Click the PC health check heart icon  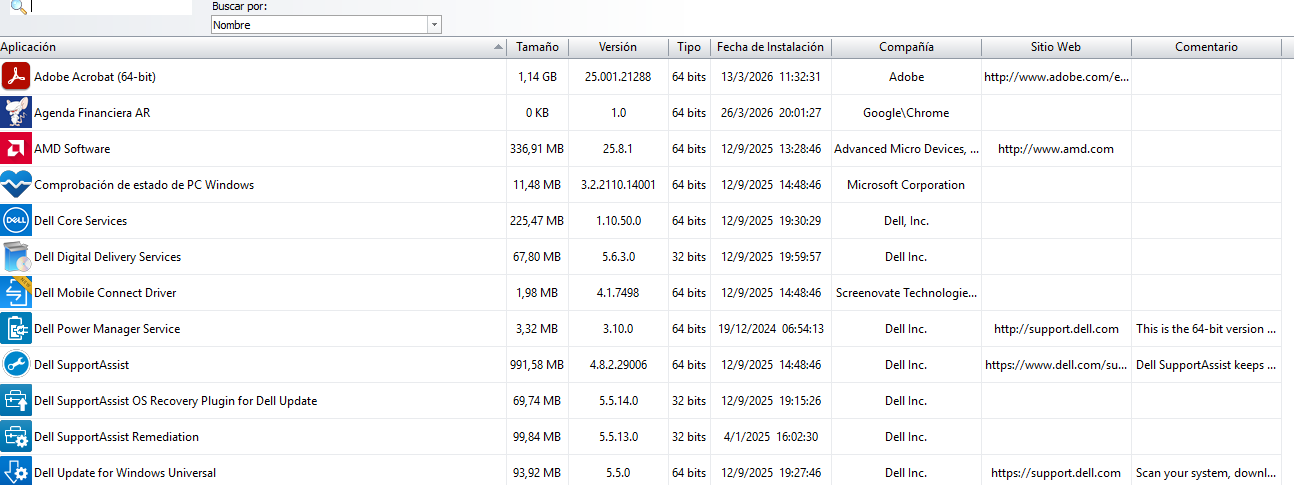pos(16,185)
